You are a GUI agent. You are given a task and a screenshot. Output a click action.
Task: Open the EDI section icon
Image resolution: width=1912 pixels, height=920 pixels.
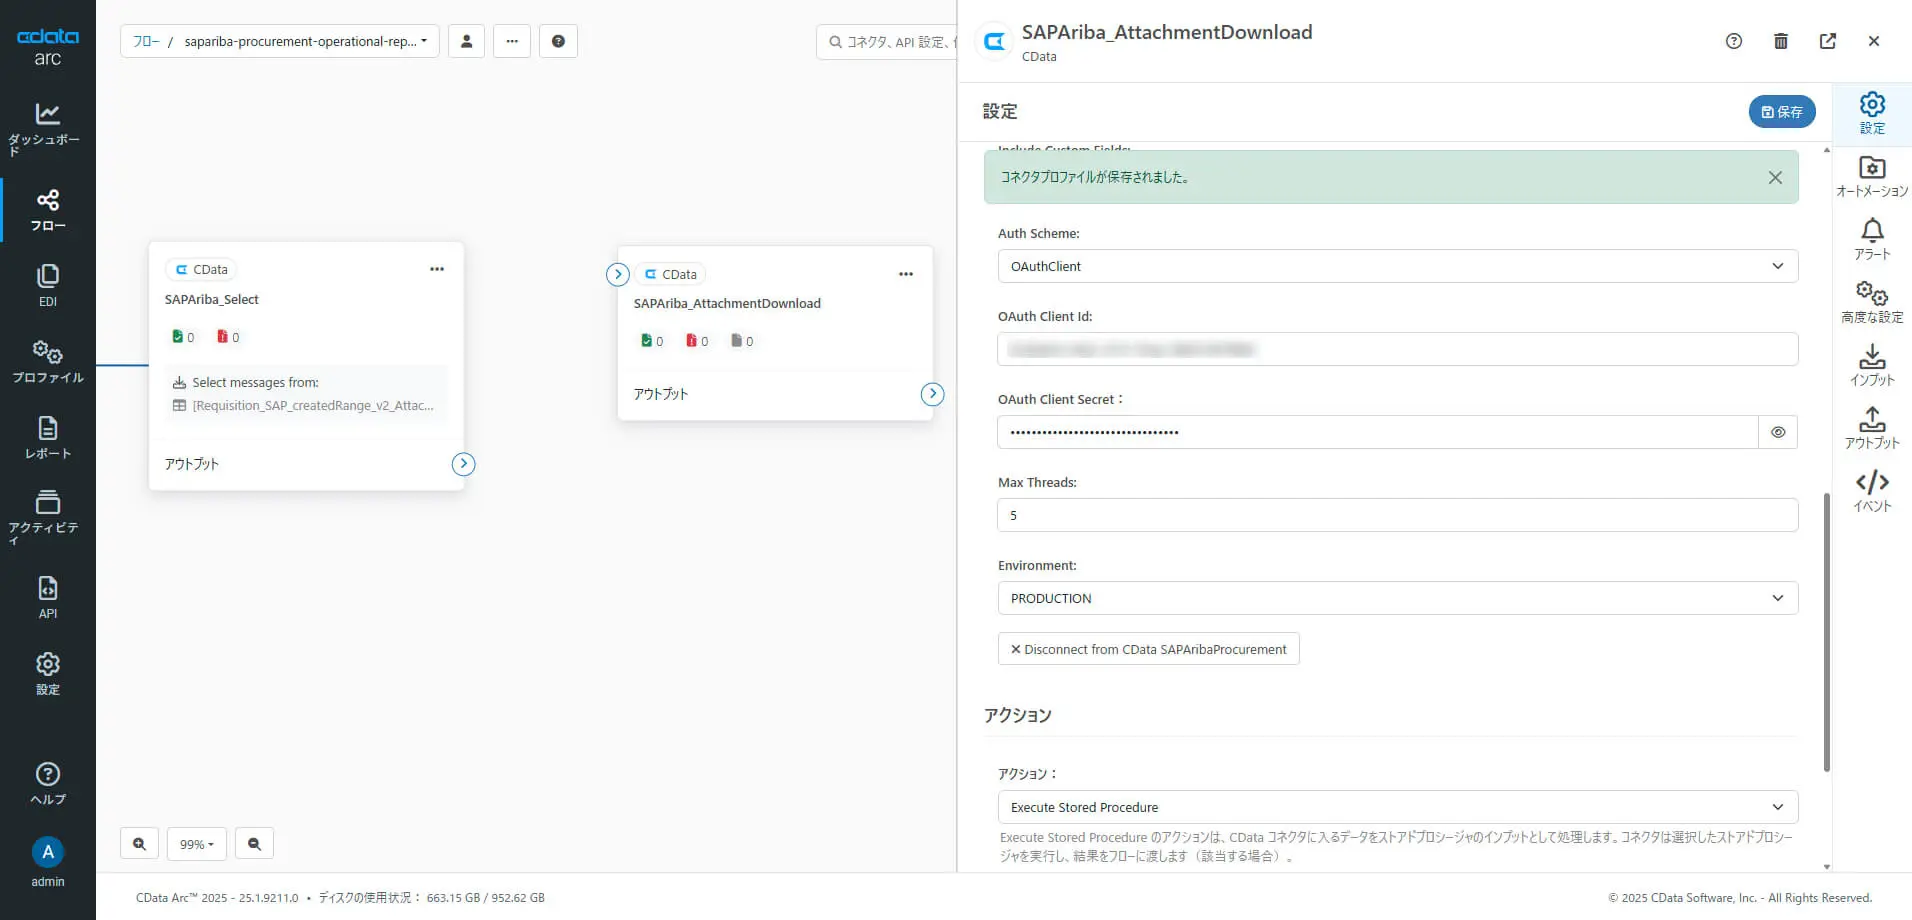(47, 285)
